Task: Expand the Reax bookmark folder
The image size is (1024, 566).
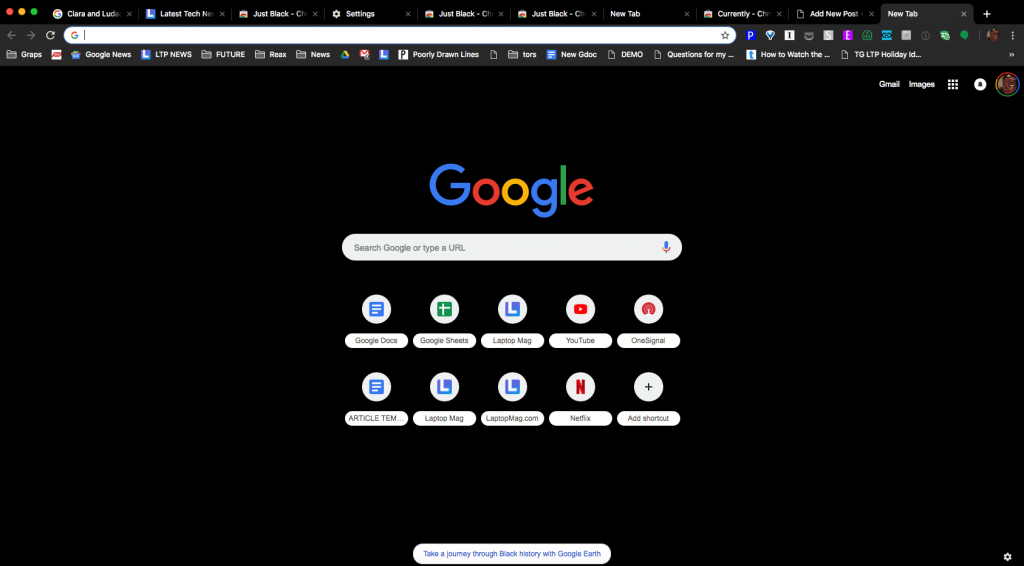Action: [270, 55]
